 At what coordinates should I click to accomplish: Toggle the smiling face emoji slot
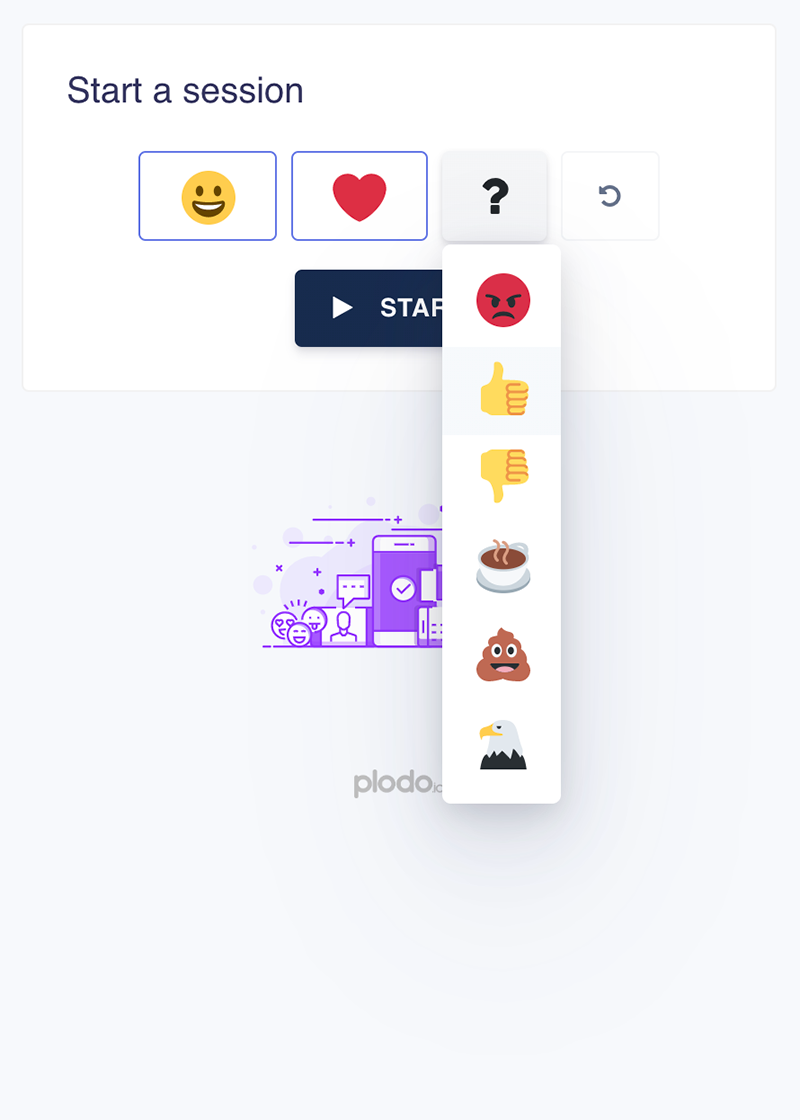(208, 196)
